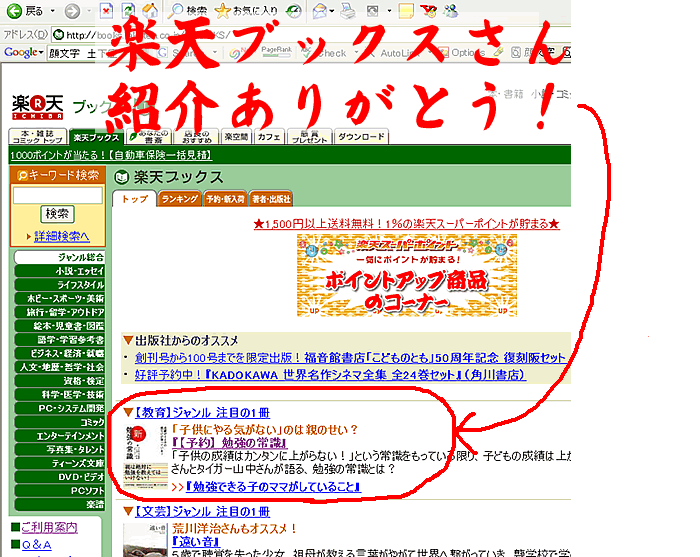Viewport: 700px width, 557px height.
Task: Open the 勉強できる子のママがしていること link
Action: [x=273, y=486]
